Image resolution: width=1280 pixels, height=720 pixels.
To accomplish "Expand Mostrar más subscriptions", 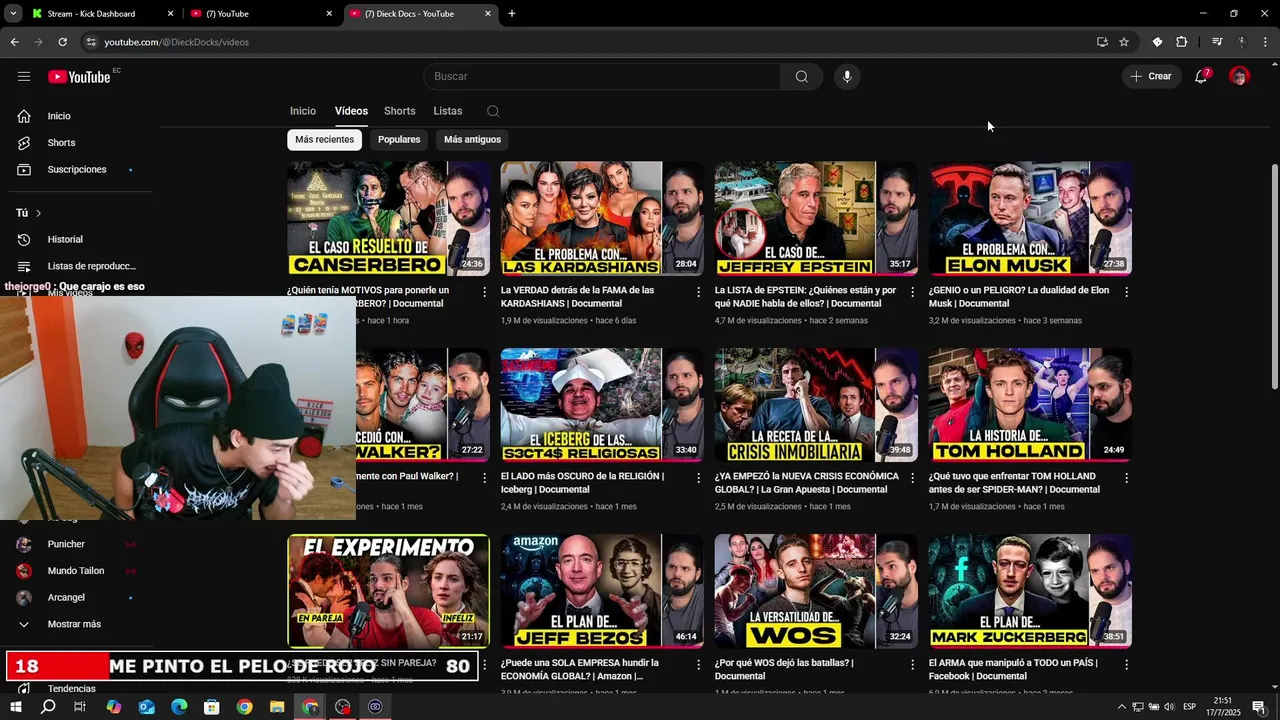I will pos(76,624).
